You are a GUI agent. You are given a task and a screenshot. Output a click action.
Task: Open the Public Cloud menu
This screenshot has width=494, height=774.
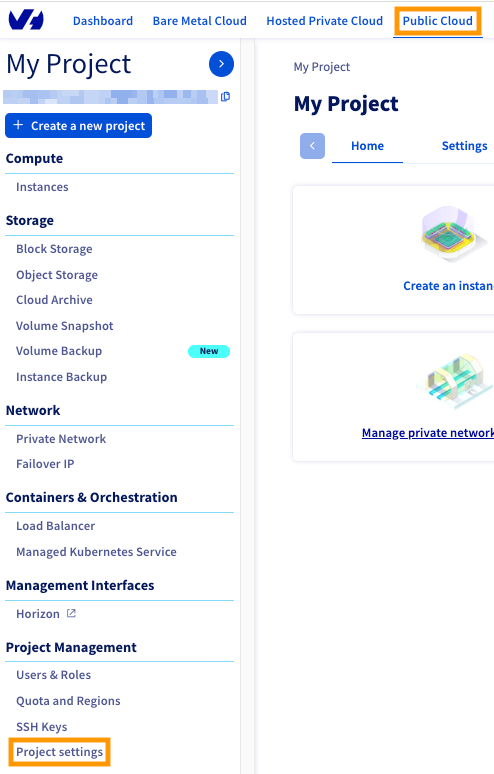437,21
